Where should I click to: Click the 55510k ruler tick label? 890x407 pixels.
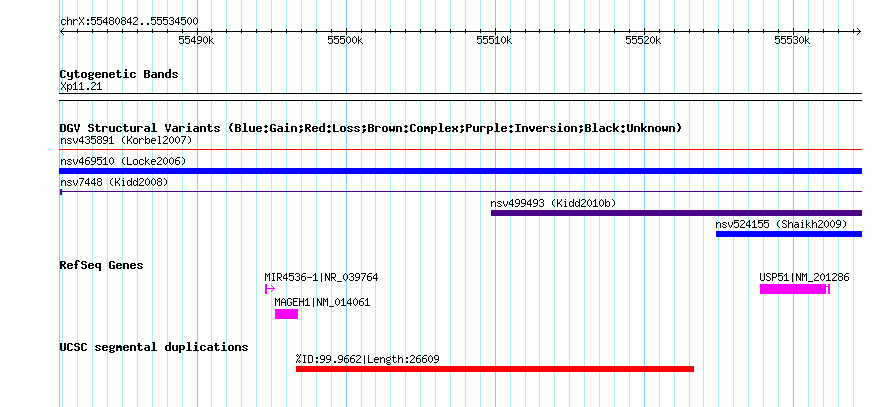click(x=495, y=40)
